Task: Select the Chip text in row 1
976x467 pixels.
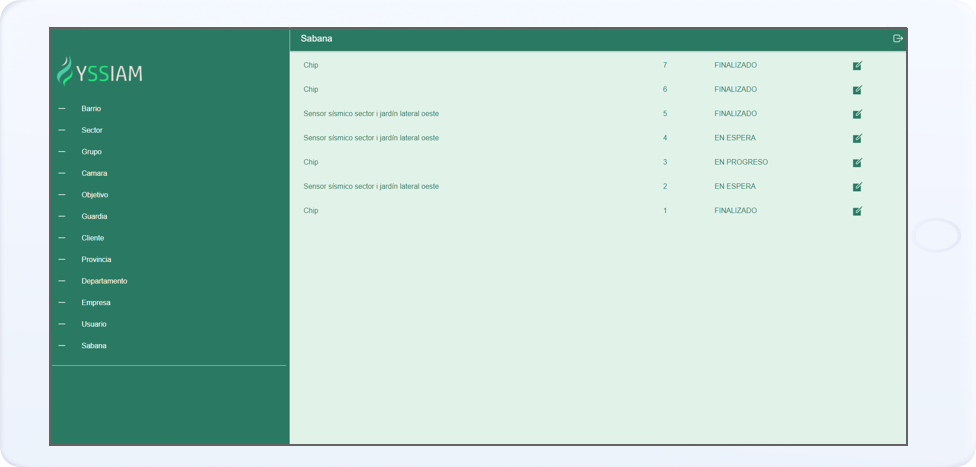Action: pos(311,211)
